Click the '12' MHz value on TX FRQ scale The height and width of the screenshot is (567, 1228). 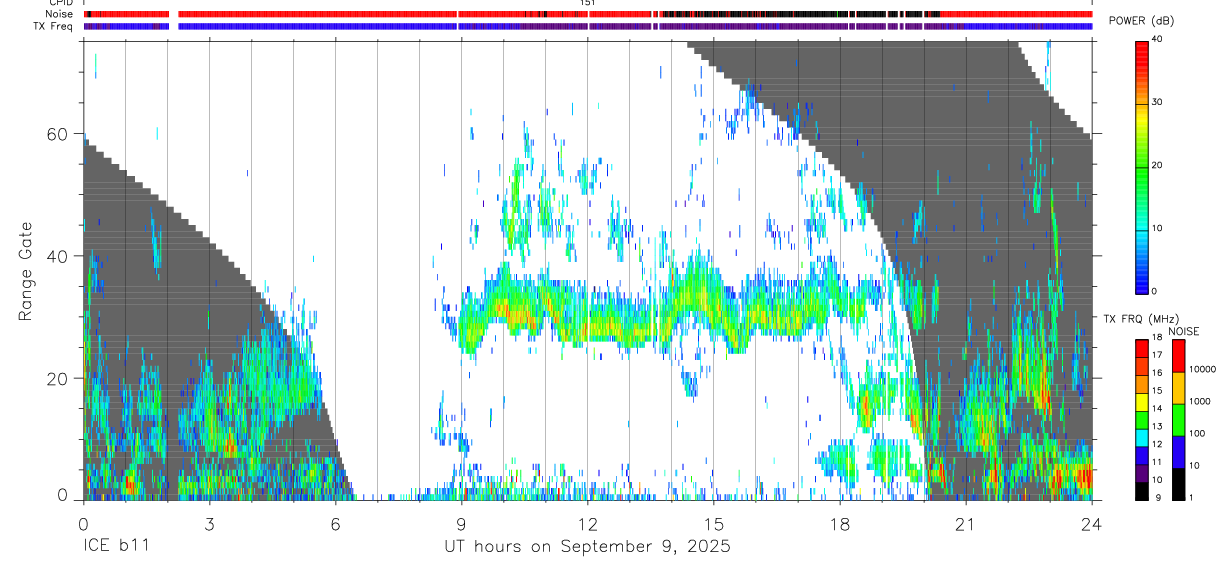point(1159,444)
